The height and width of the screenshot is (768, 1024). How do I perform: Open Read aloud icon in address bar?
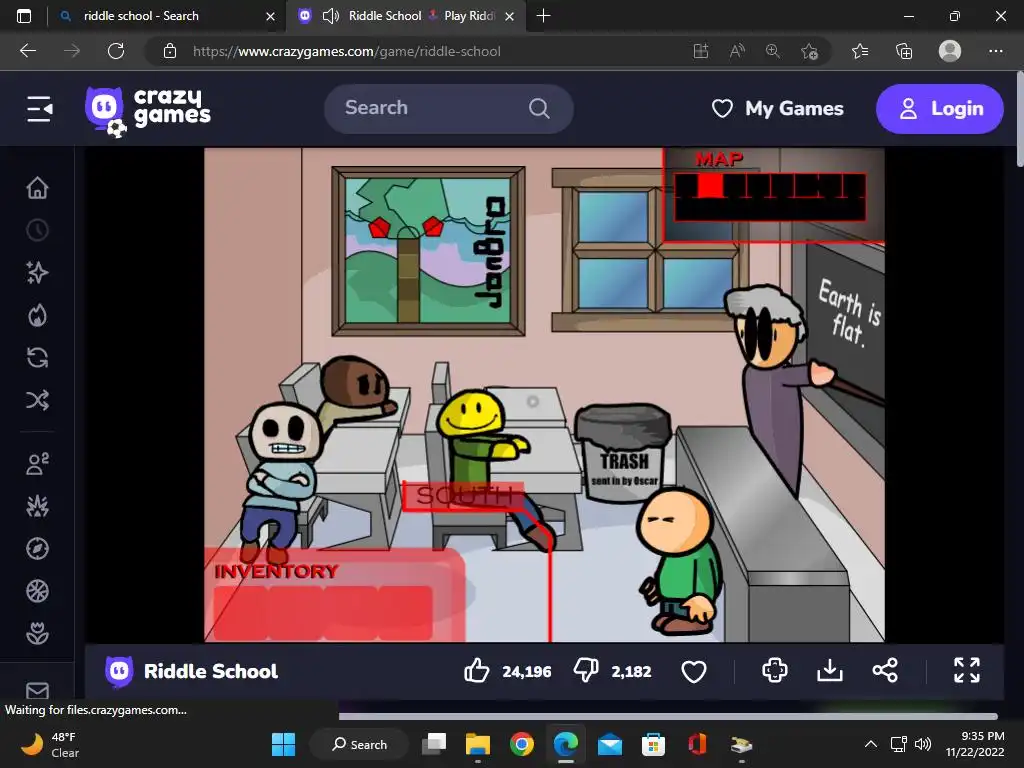(737, 51)
